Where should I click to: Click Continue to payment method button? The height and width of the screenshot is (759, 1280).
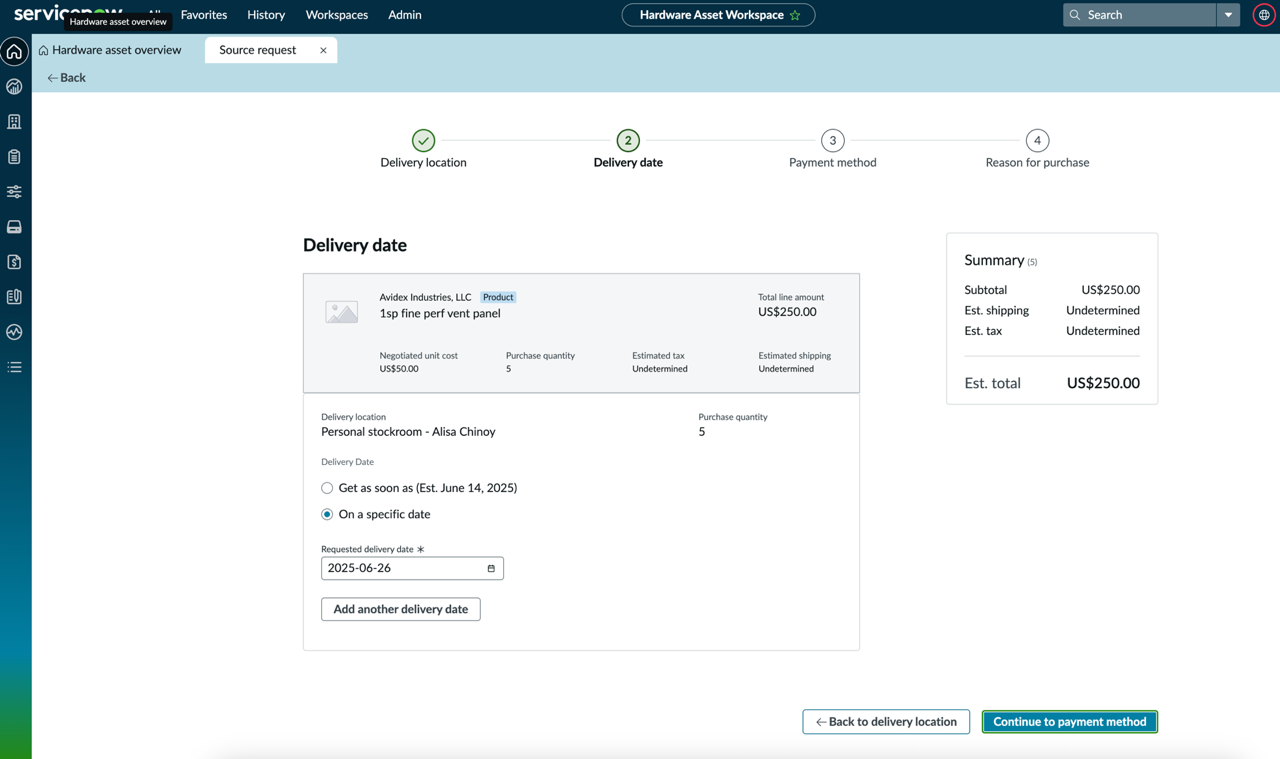[1070, 721]
